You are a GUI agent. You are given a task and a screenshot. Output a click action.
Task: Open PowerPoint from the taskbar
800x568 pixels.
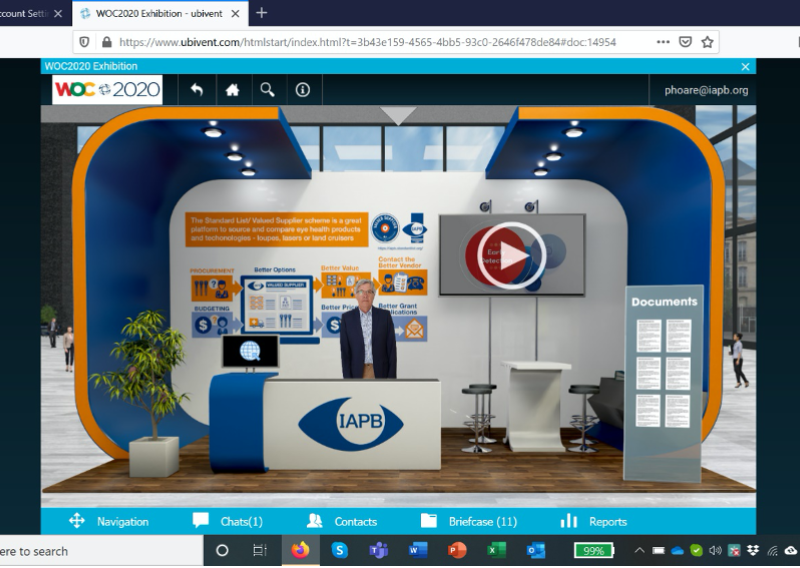pos(457,550)
